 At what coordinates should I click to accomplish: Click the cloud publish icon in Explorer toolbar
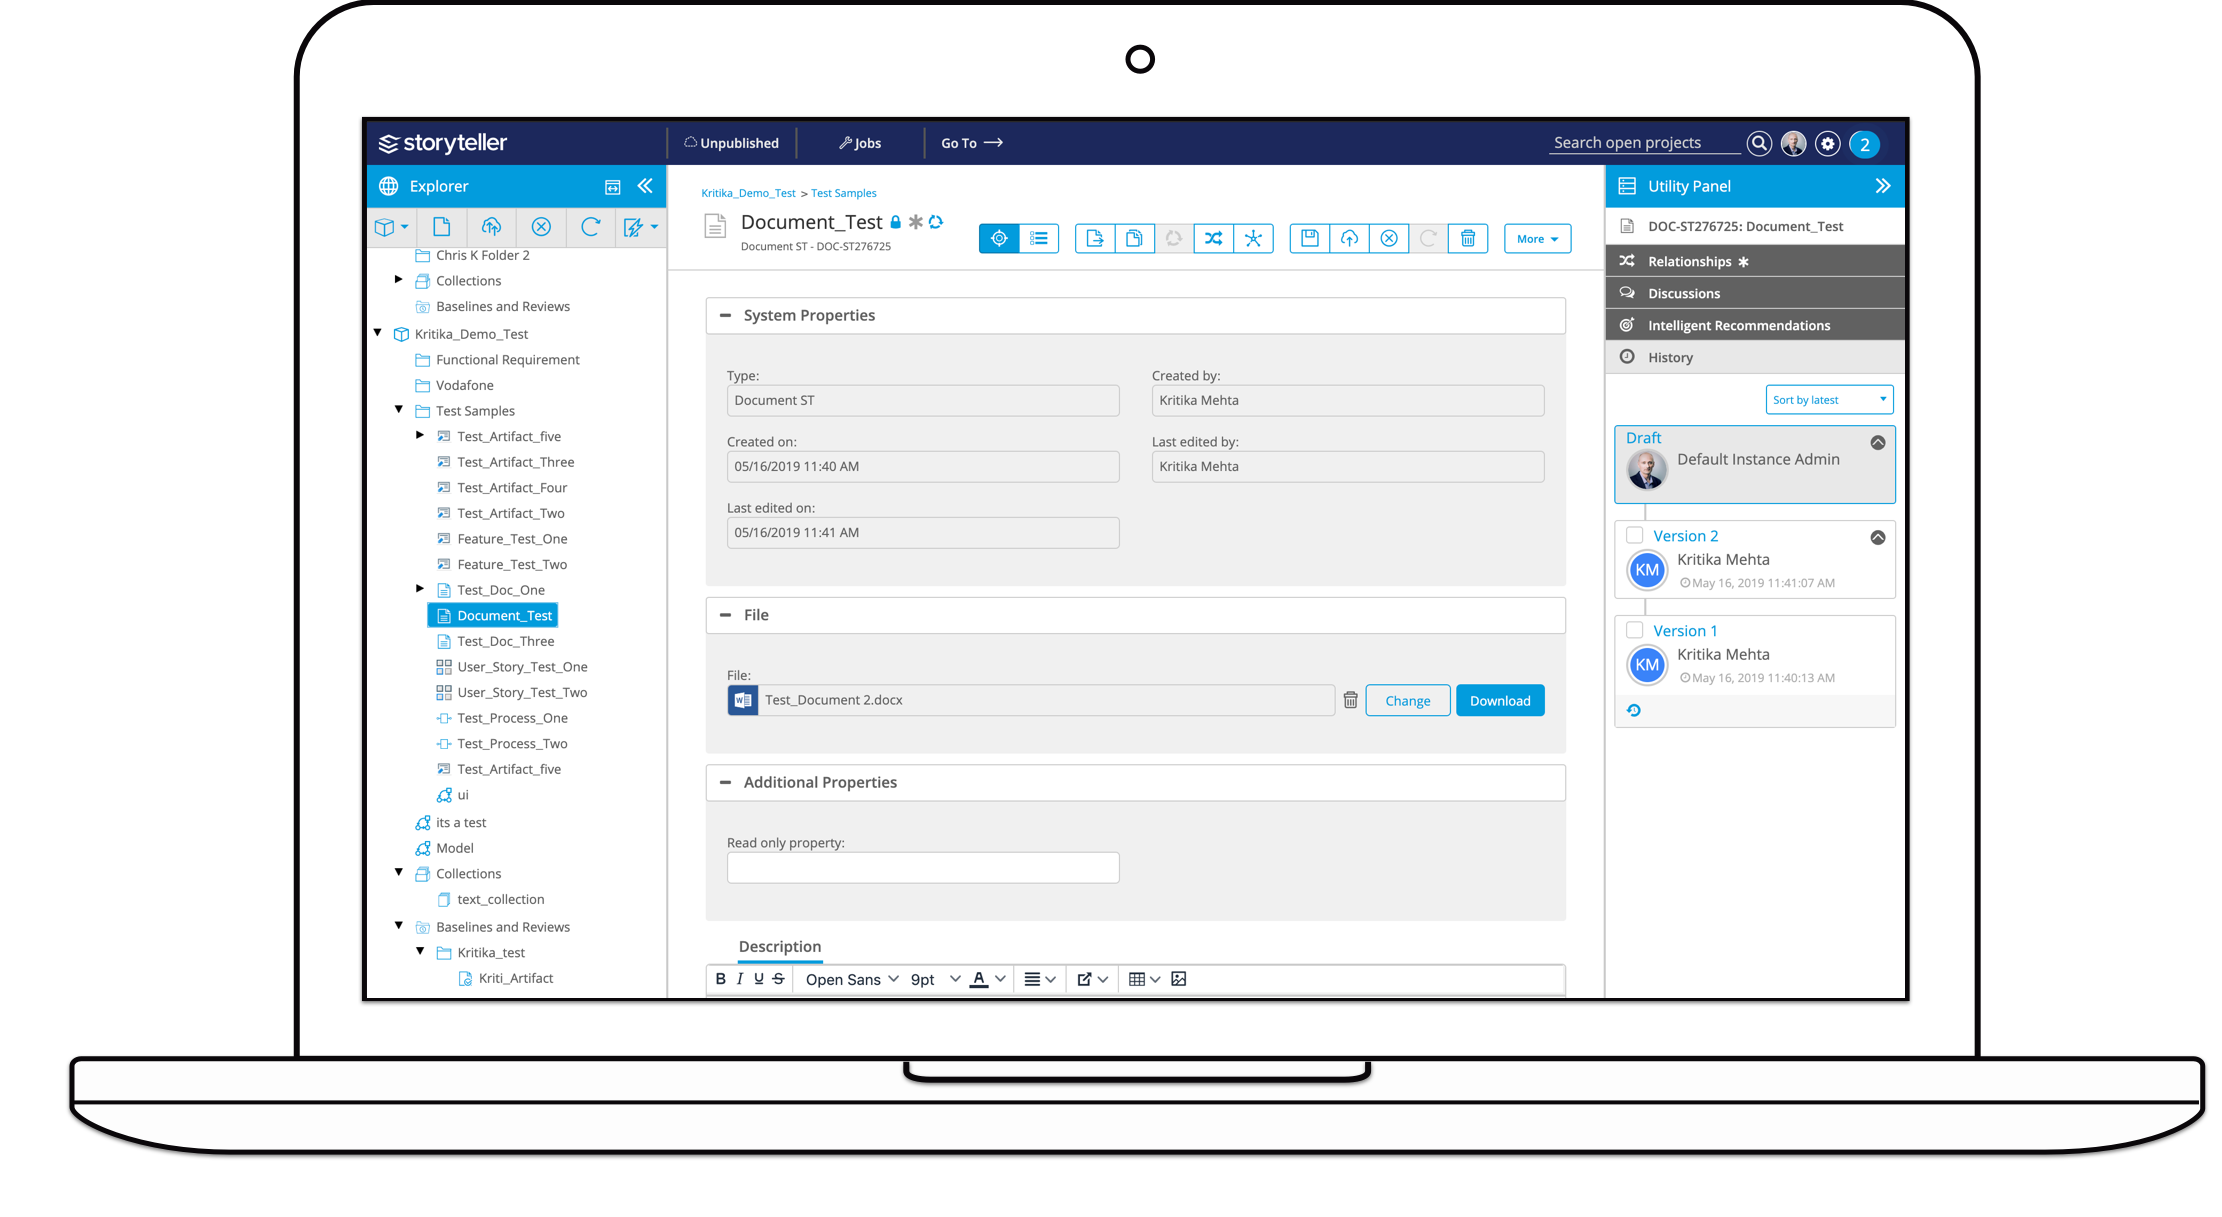click(x=491, y=227)
